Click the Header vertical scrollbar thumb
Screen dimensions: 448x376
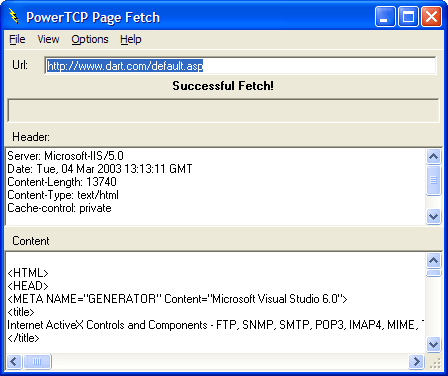433,180
